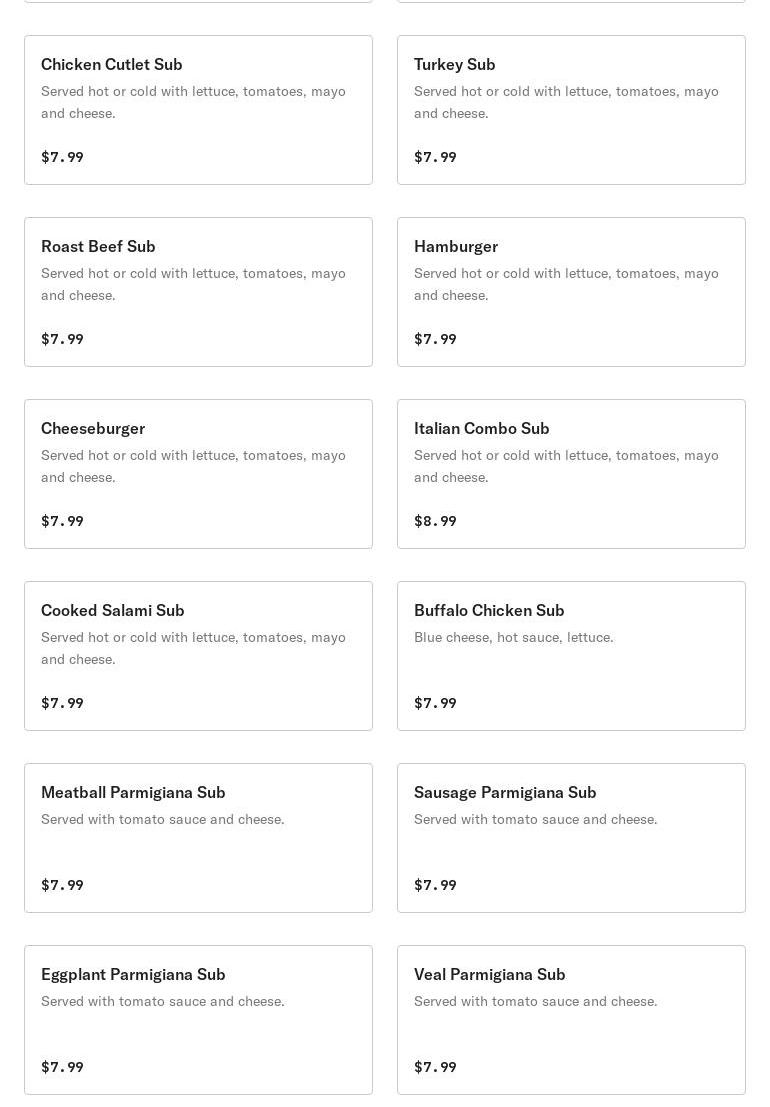
Task: Open the Cheeseburger item card
Action: click(x=198, y=474)
